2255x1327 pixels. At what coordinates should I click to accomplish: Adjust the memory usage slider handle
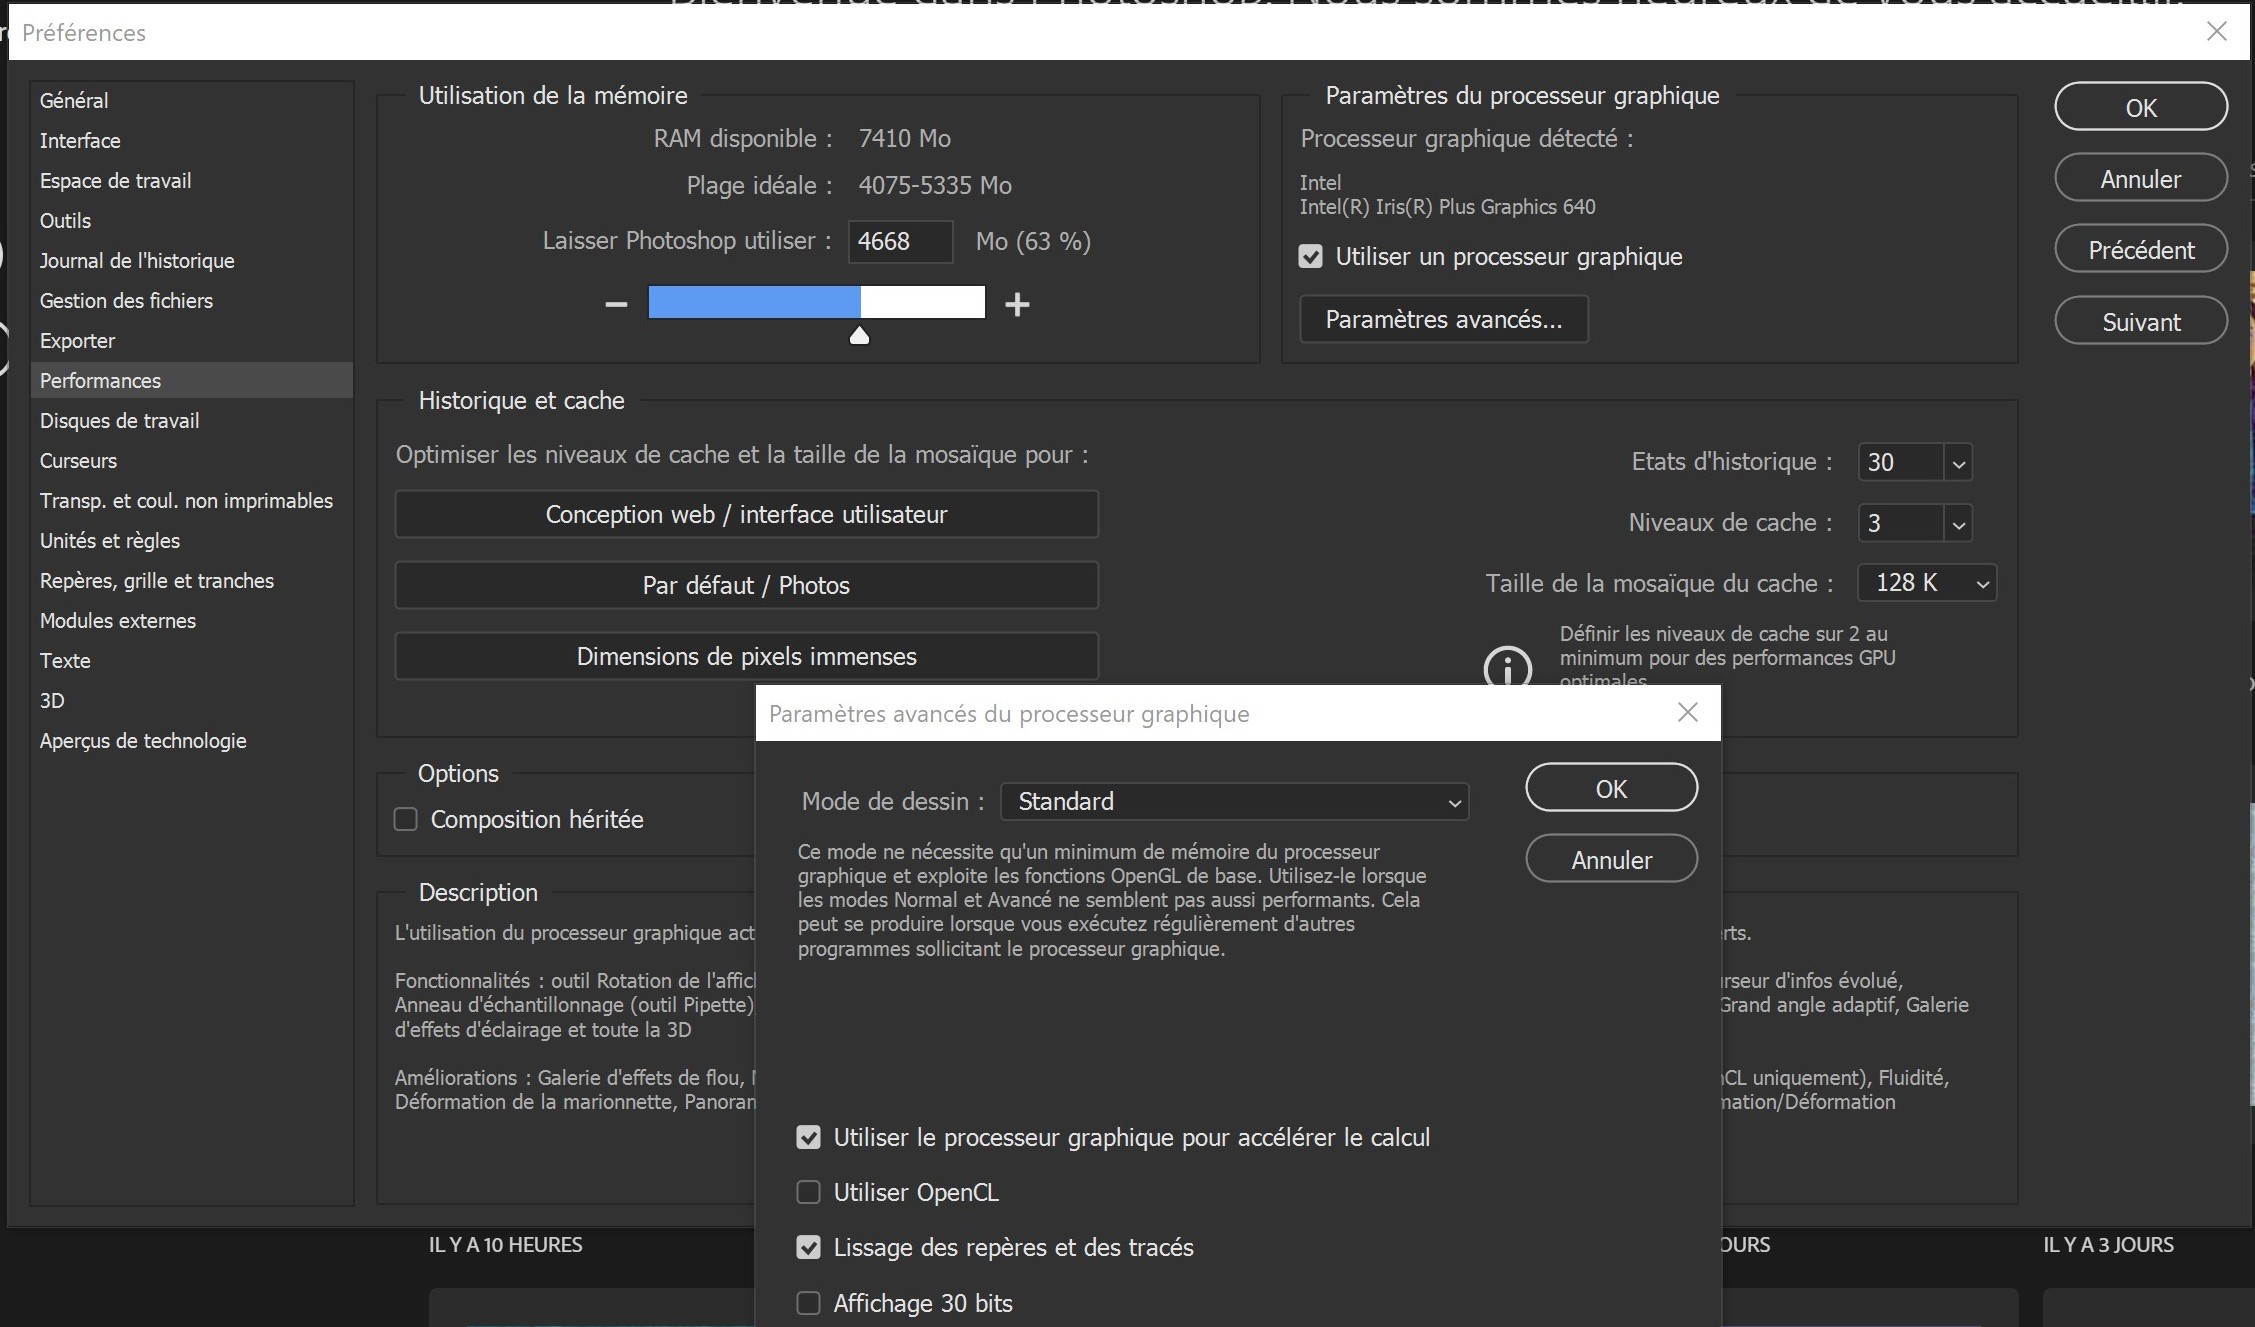pyautogui.click(x=858, y=336)
